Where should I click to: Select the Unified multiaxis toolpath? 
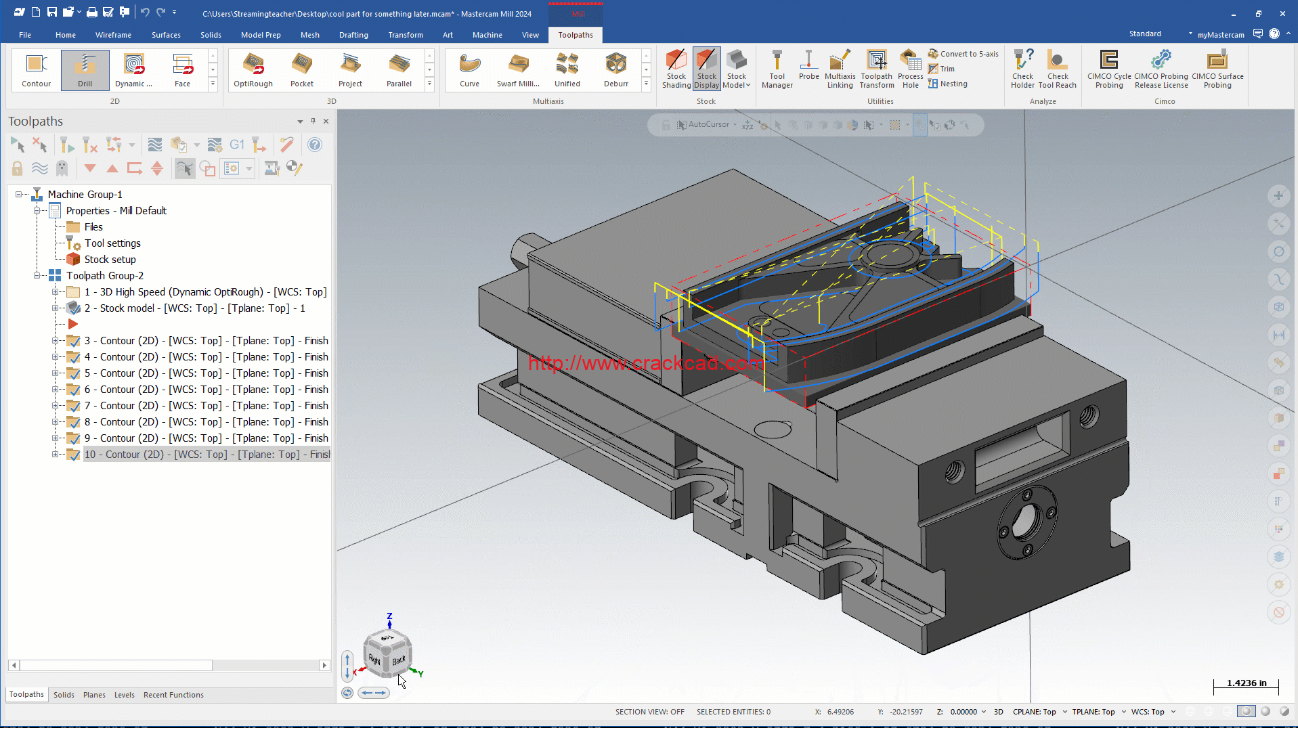(x=567, y=70)
